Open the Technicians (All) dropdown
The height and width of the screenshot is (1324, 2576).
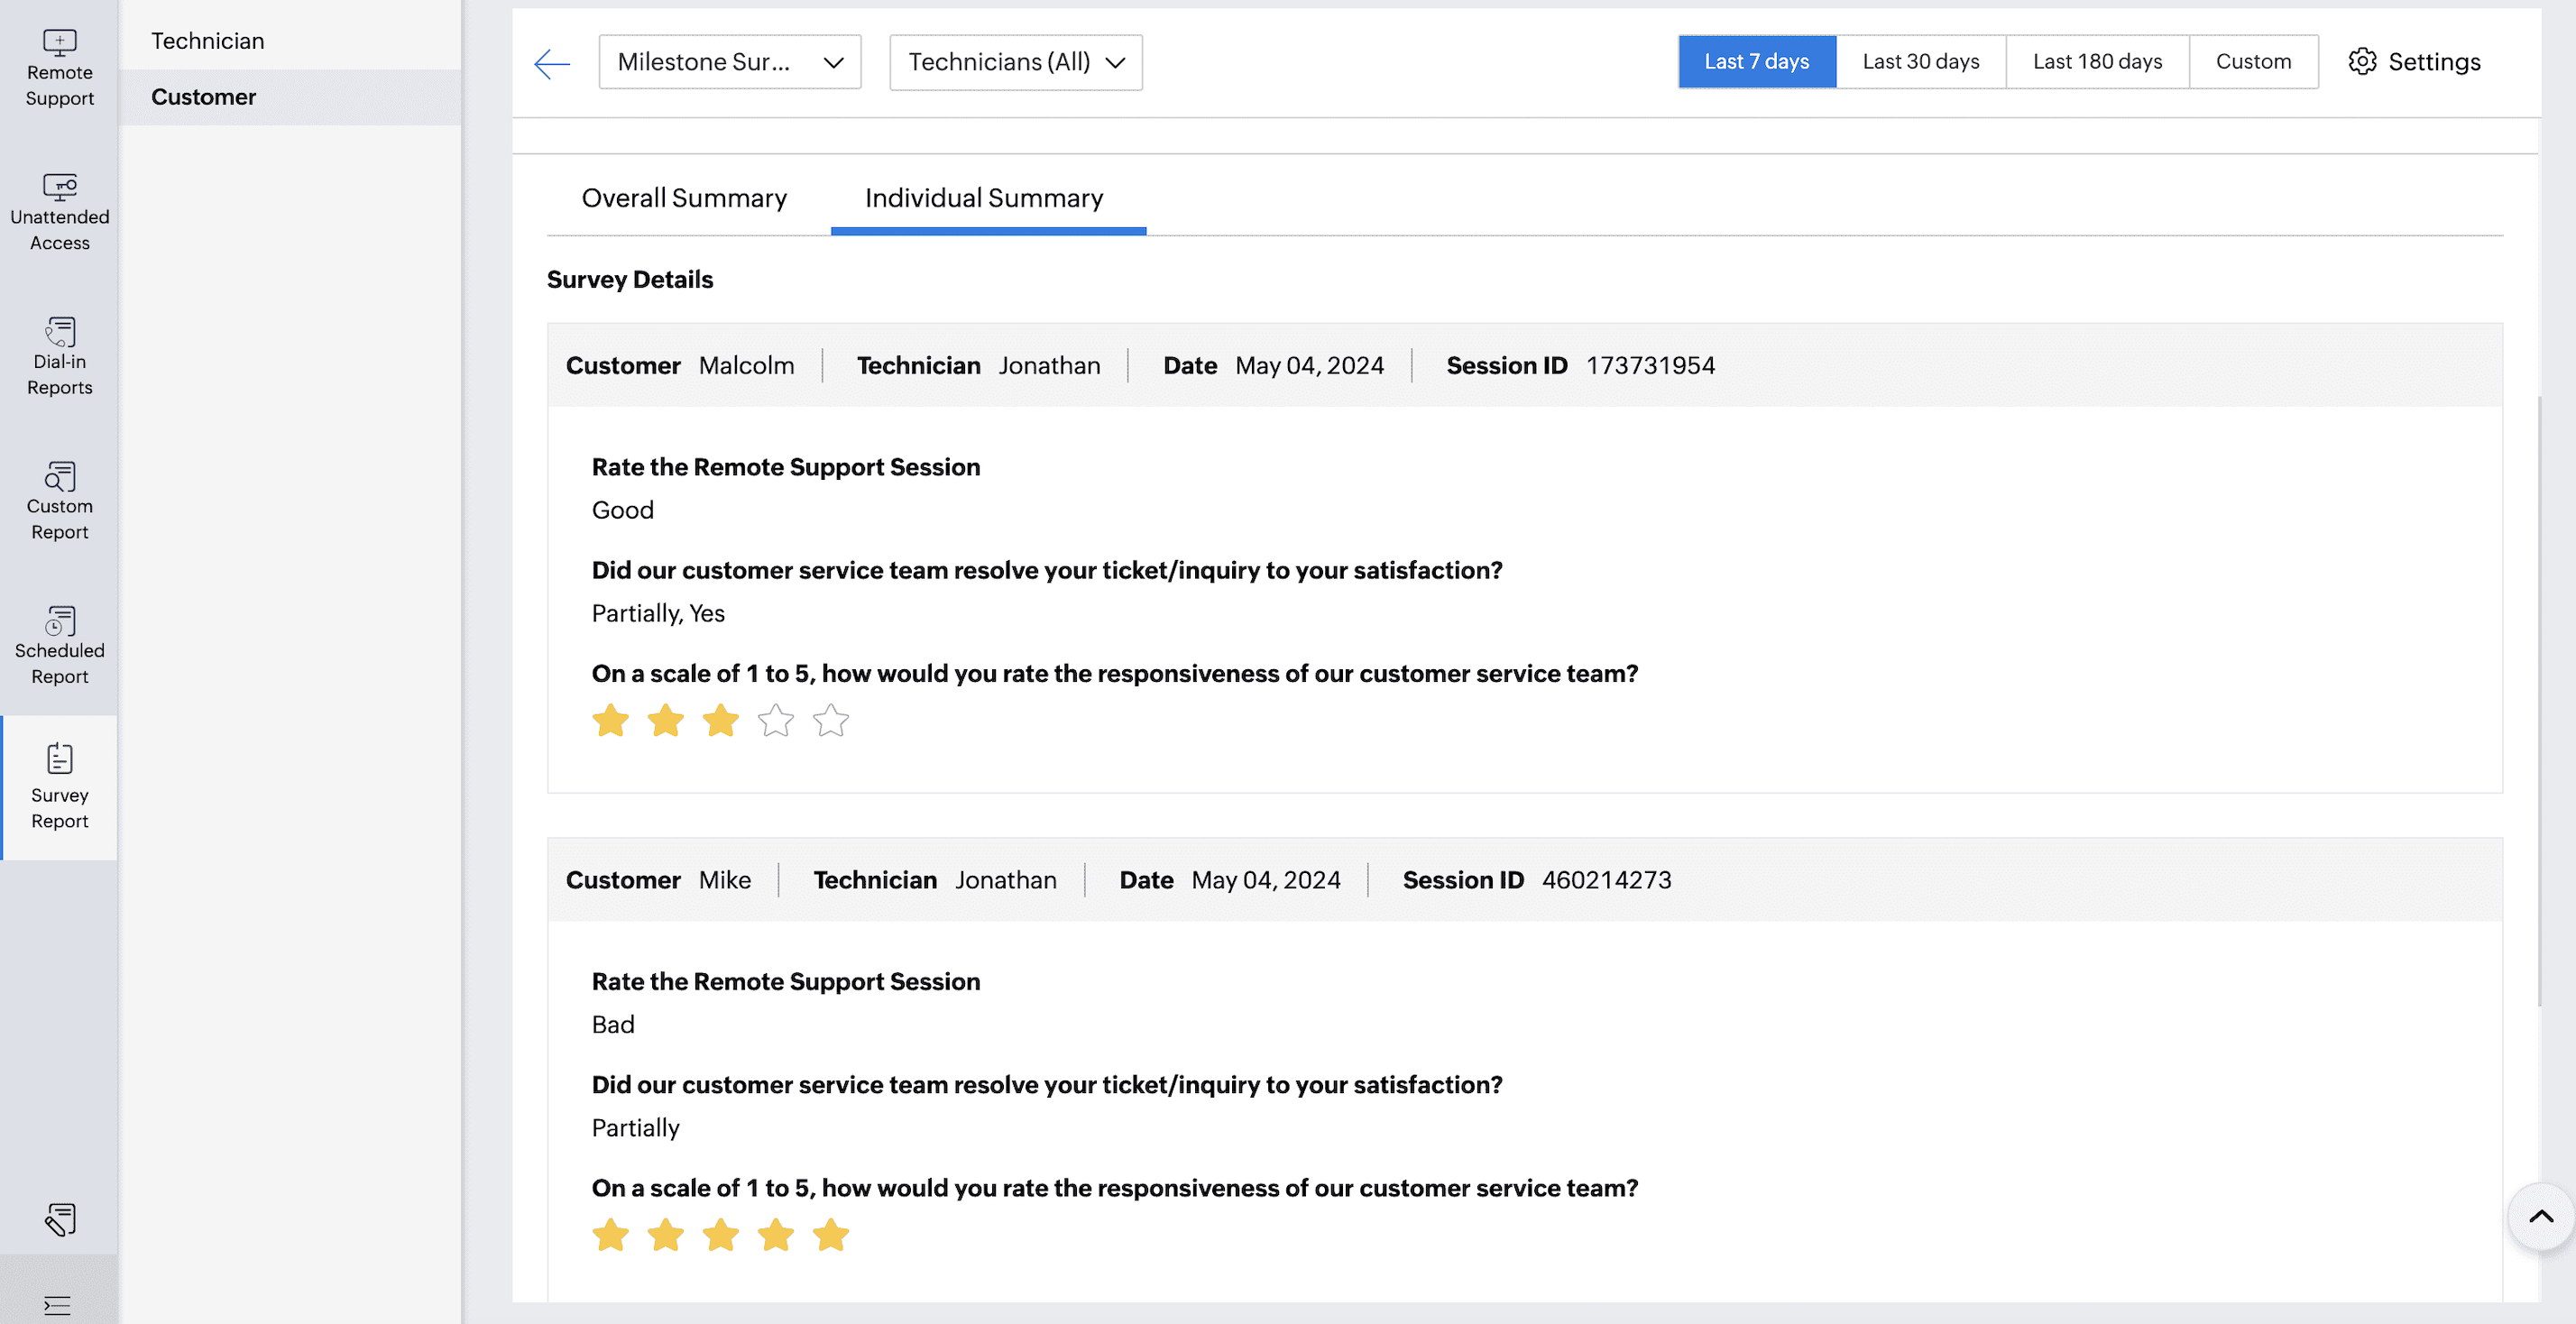pyautogui.click(x=1015, y=62)
